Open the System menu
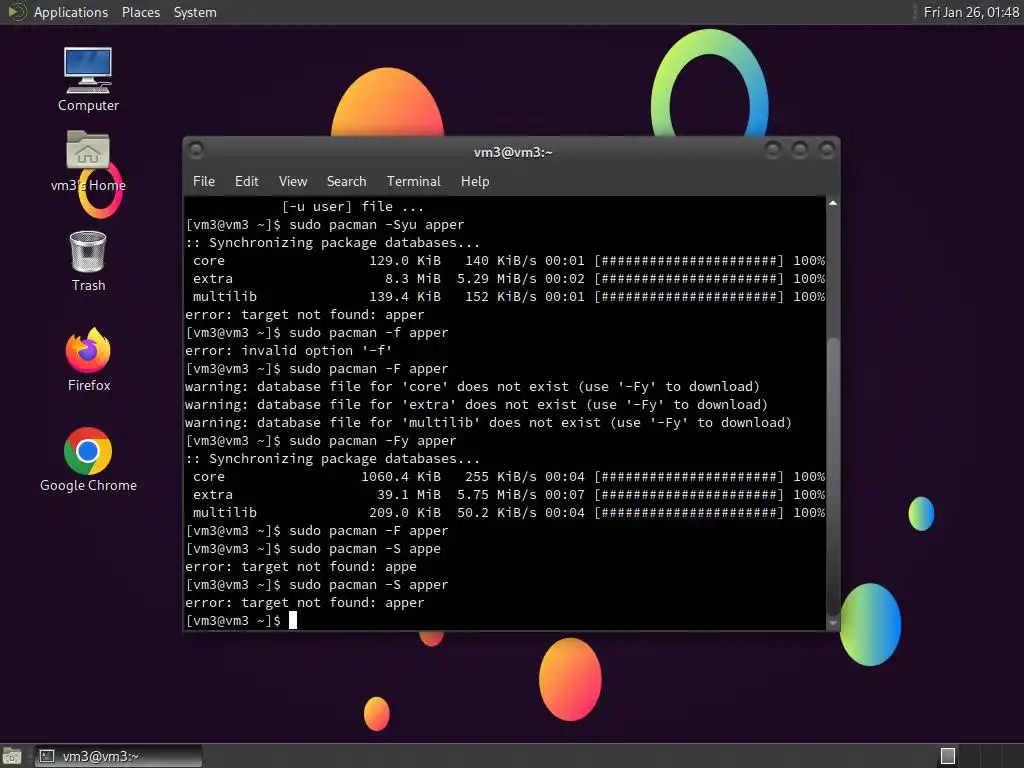This screenshot has height=768, width=1024. tap(195, 12)
